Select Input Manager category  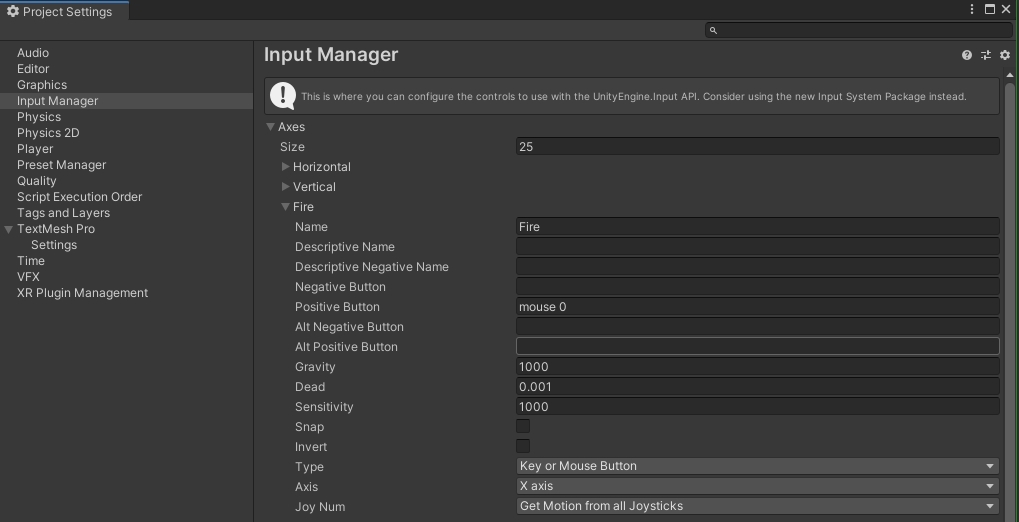click(127, 101)
